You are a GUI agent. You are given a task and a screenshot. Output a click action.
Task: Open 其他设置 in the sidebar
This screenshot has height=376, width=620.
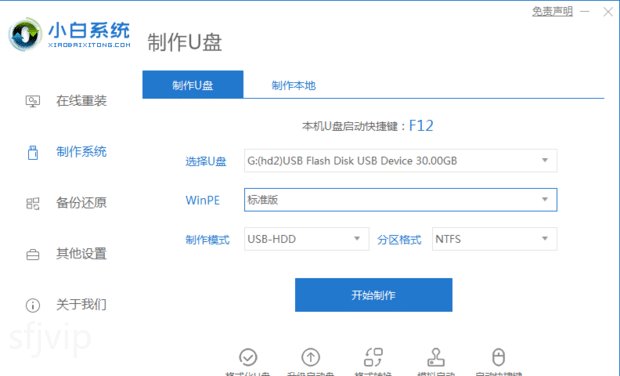[x=81, y=254]
